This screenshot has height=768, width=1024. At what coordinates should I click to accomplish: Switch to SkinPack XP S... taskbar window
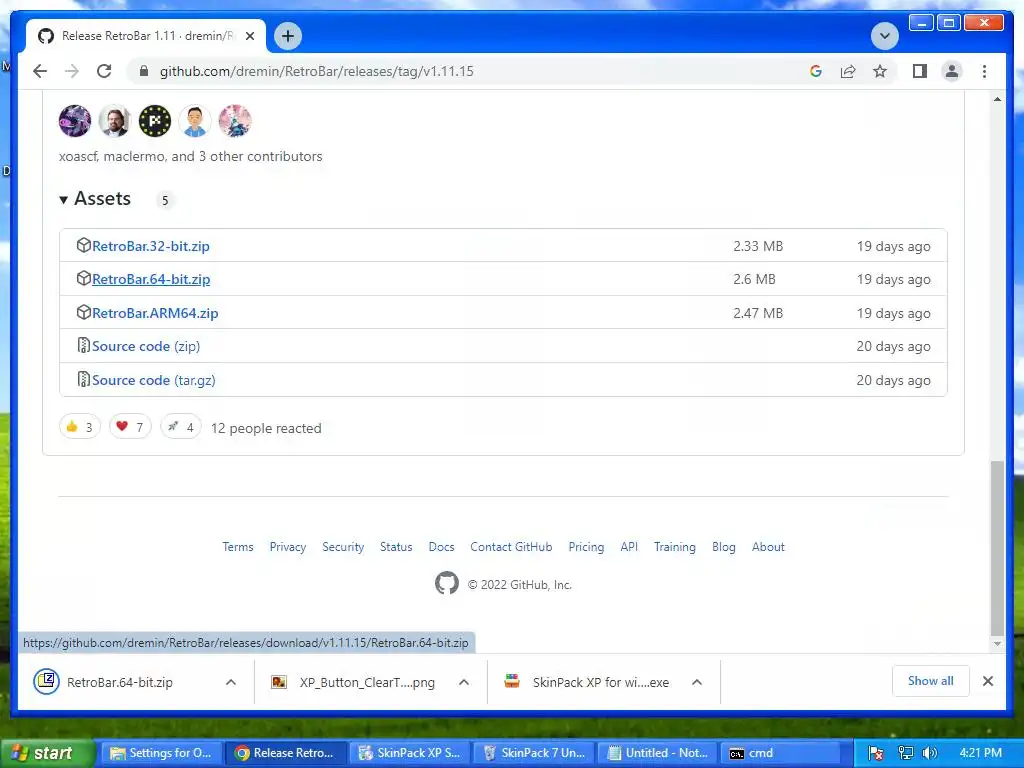[x=409, y=753]
